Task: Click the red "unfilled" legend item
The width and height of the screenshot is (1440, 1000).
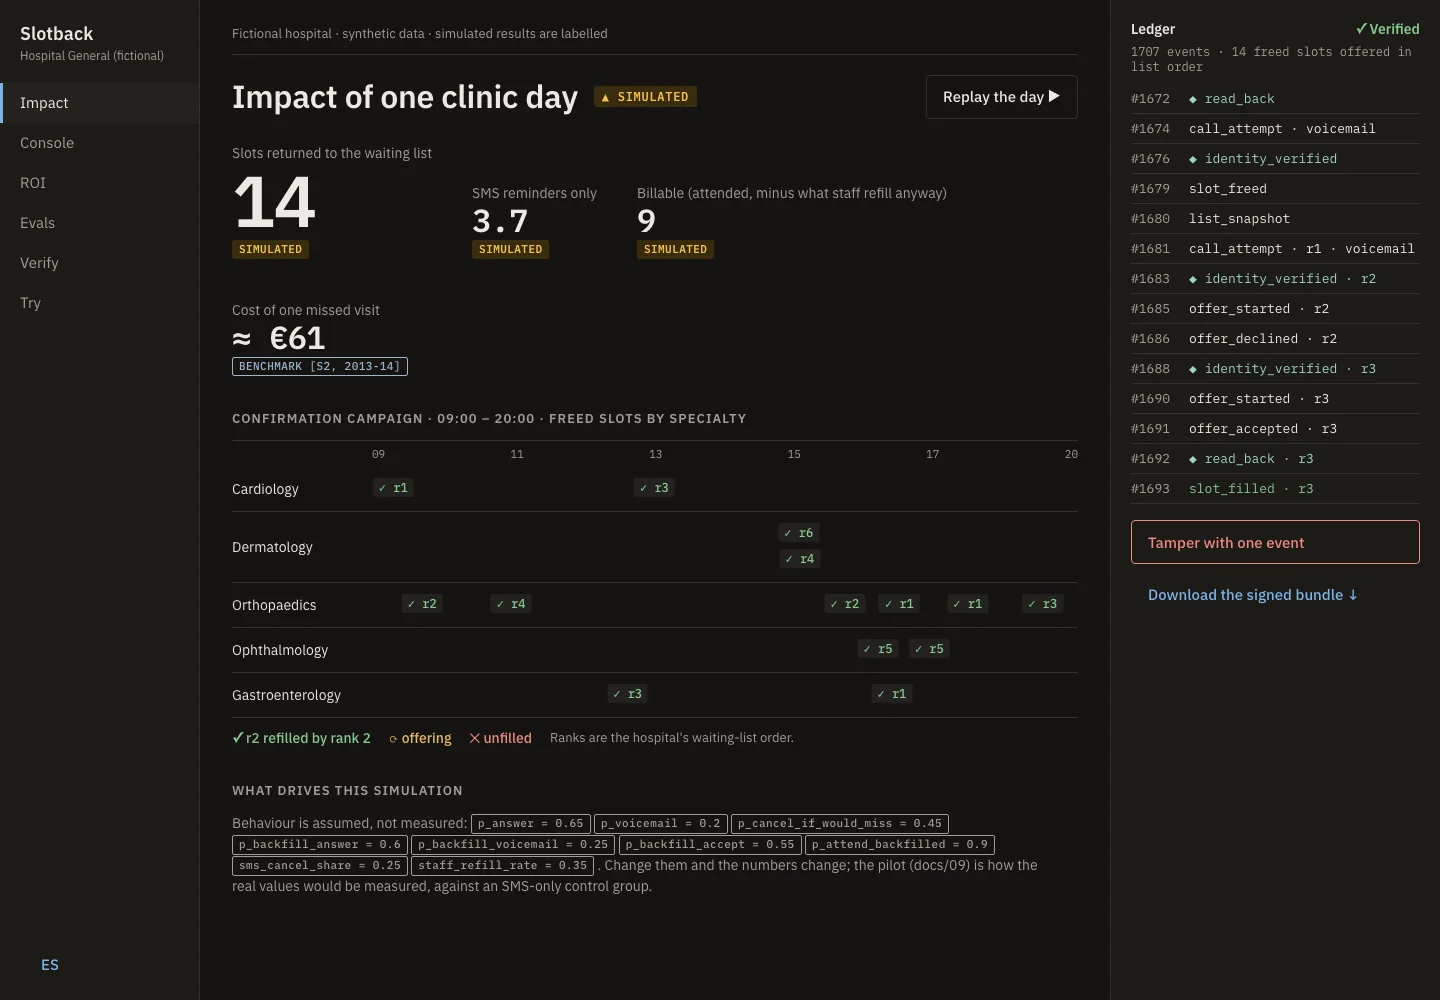Action: coord(501,738)
